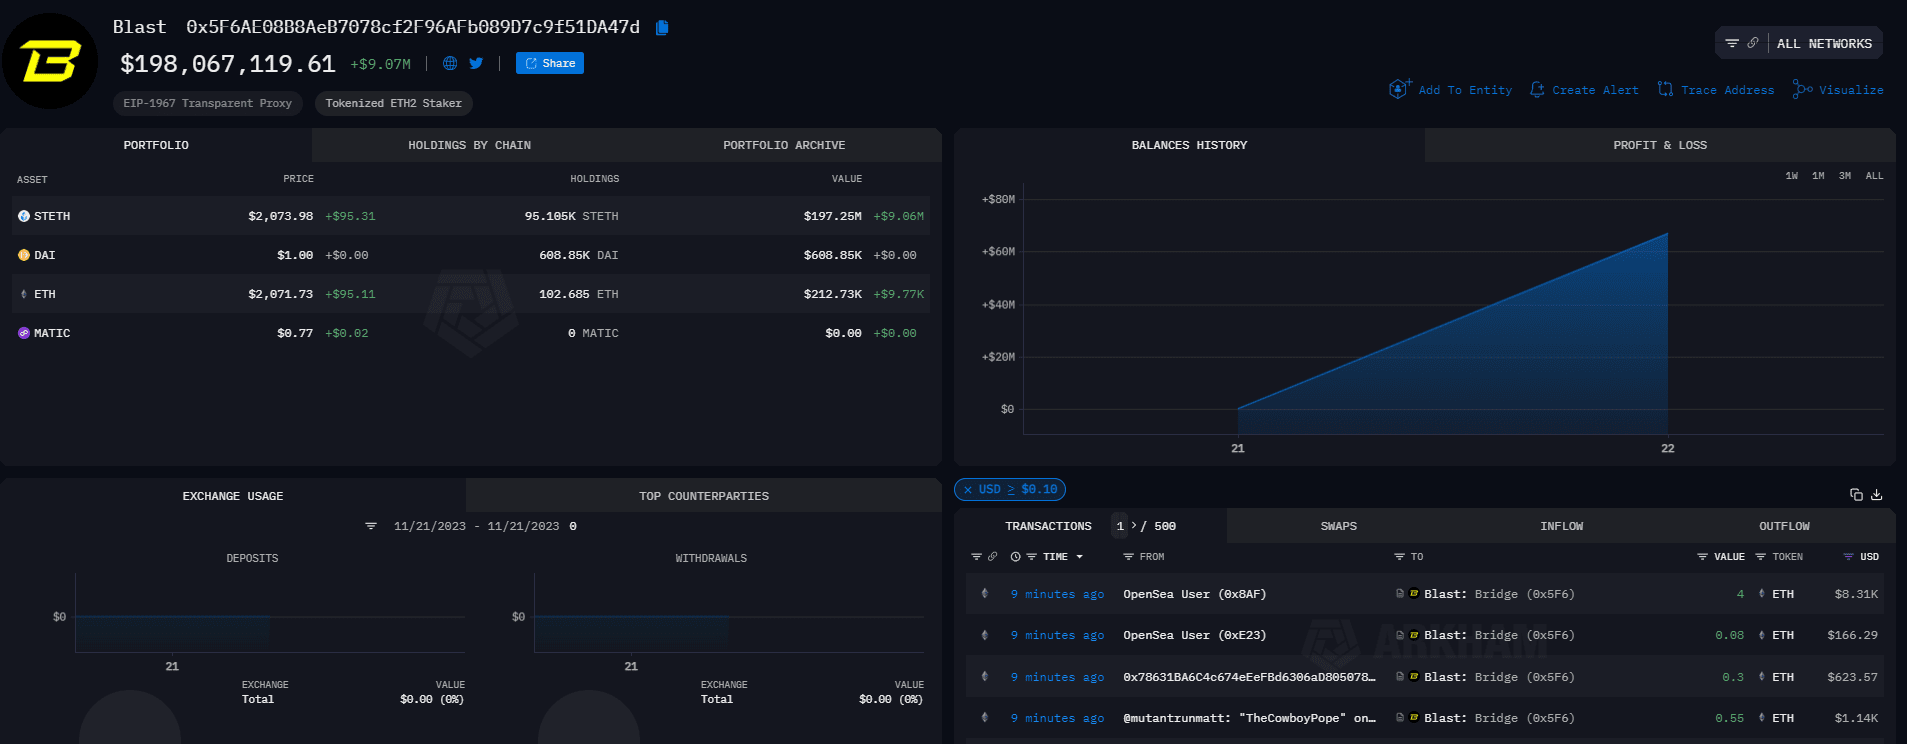Image resolution: width=1907 pixels, height=744 pixels.
Task: Click the Ethereum chain icon on the 0x8AF row
Action: 985,594
